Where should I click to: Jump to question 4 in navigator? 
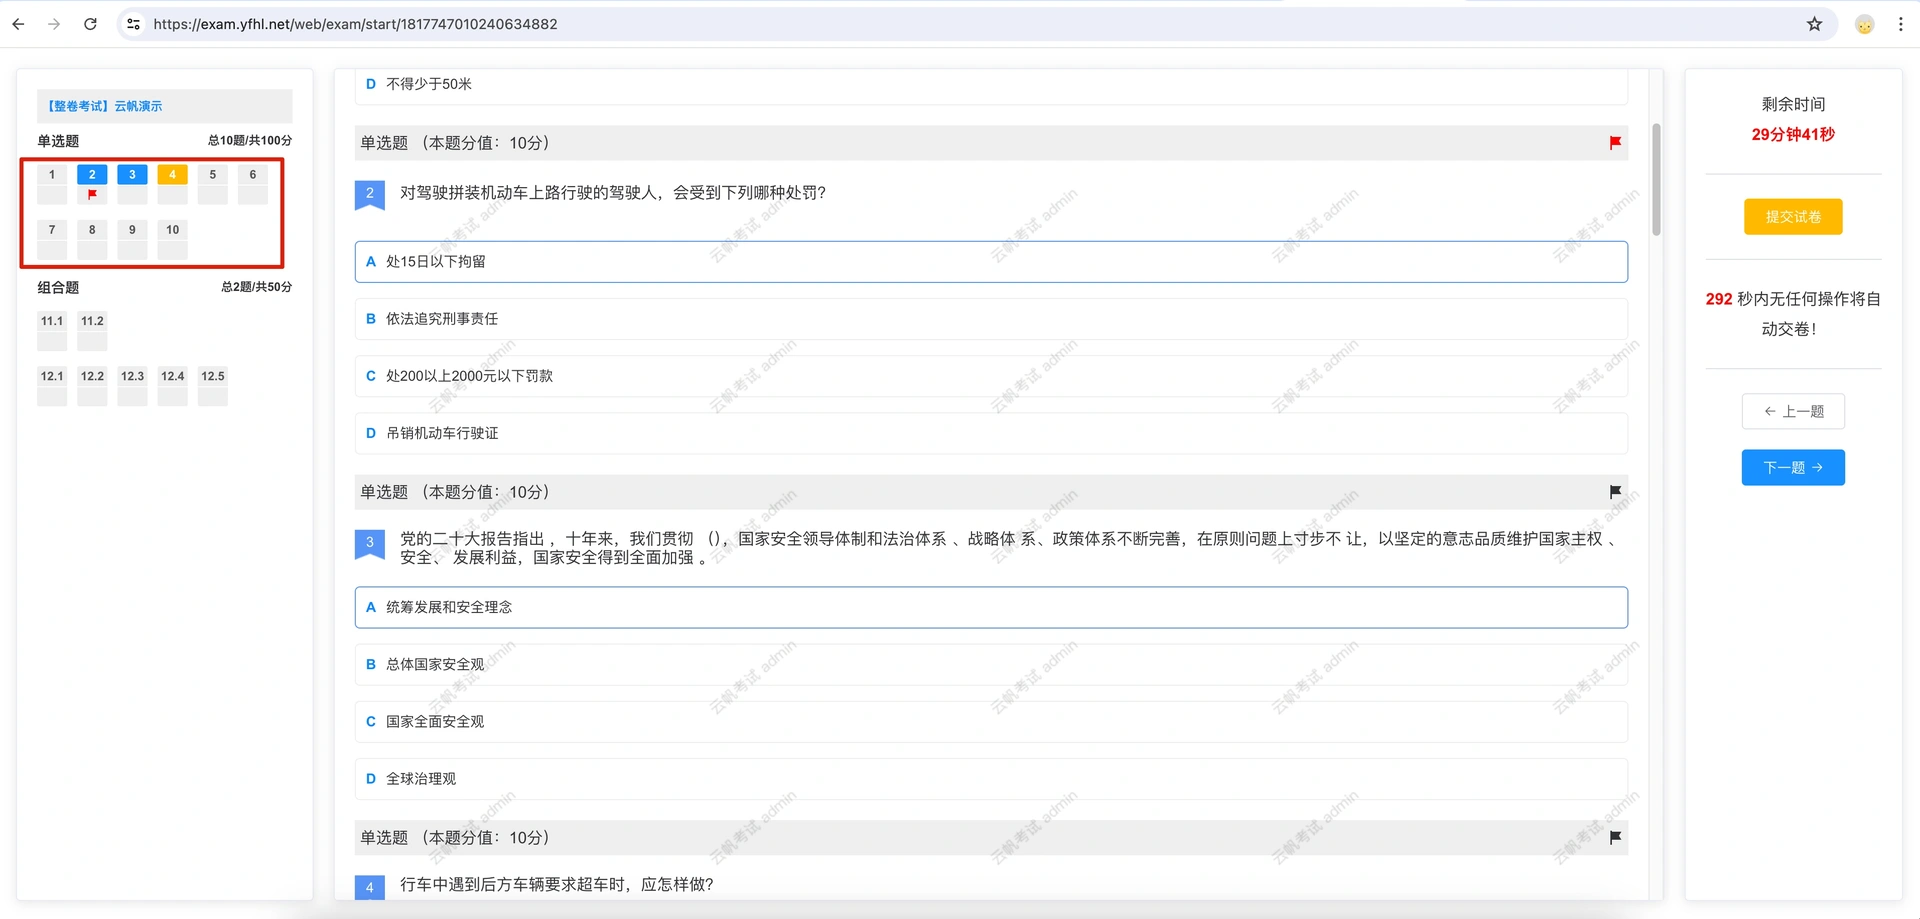tap(172, 183)
